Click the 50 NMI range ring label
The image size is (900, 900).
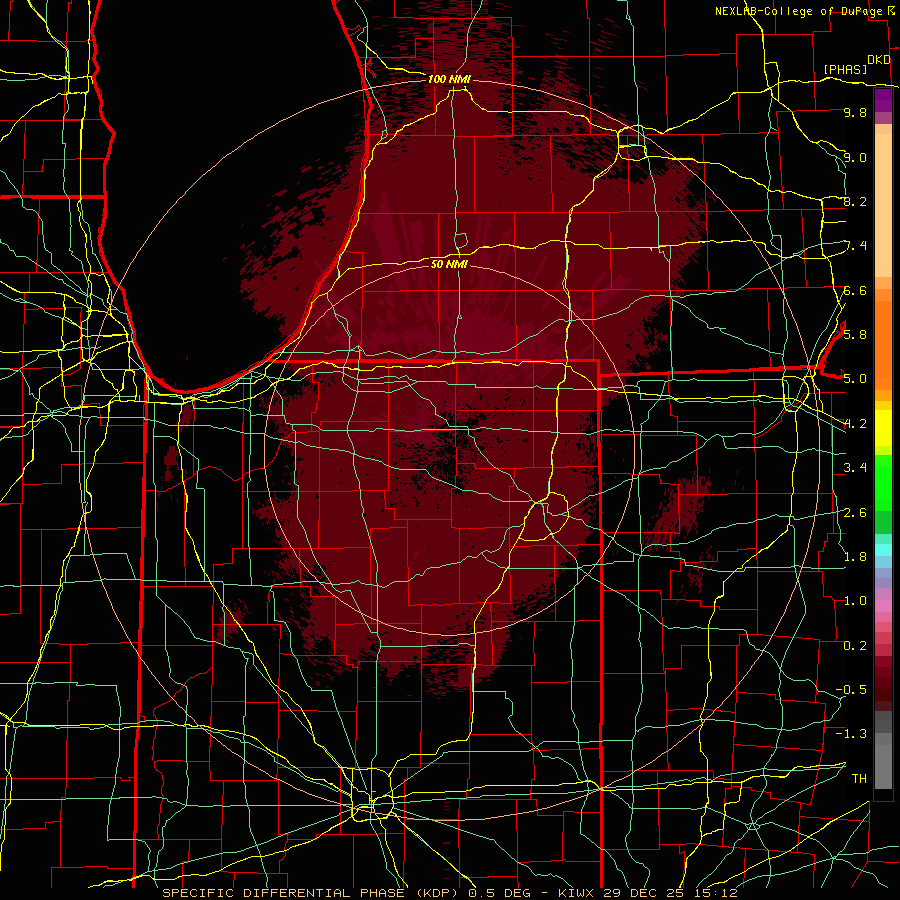point(449,264)
